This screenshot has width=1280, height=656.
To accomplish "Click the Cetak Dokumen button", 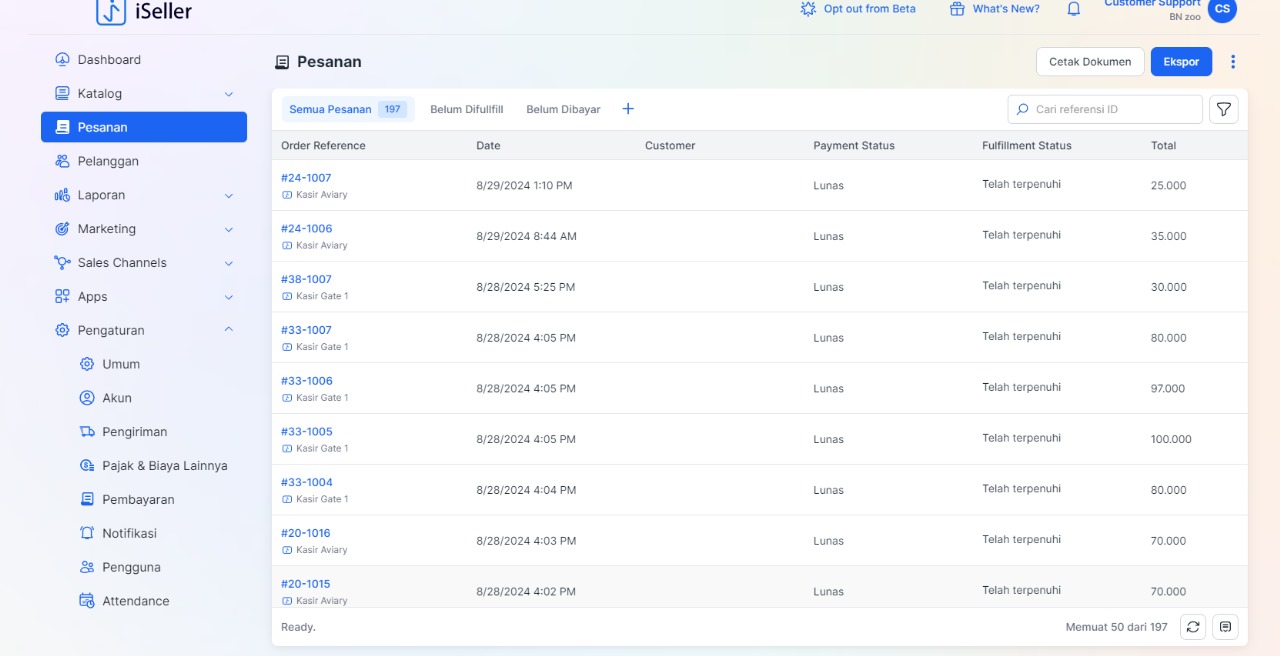I will pyautogui.click(x=1090, y=62).
